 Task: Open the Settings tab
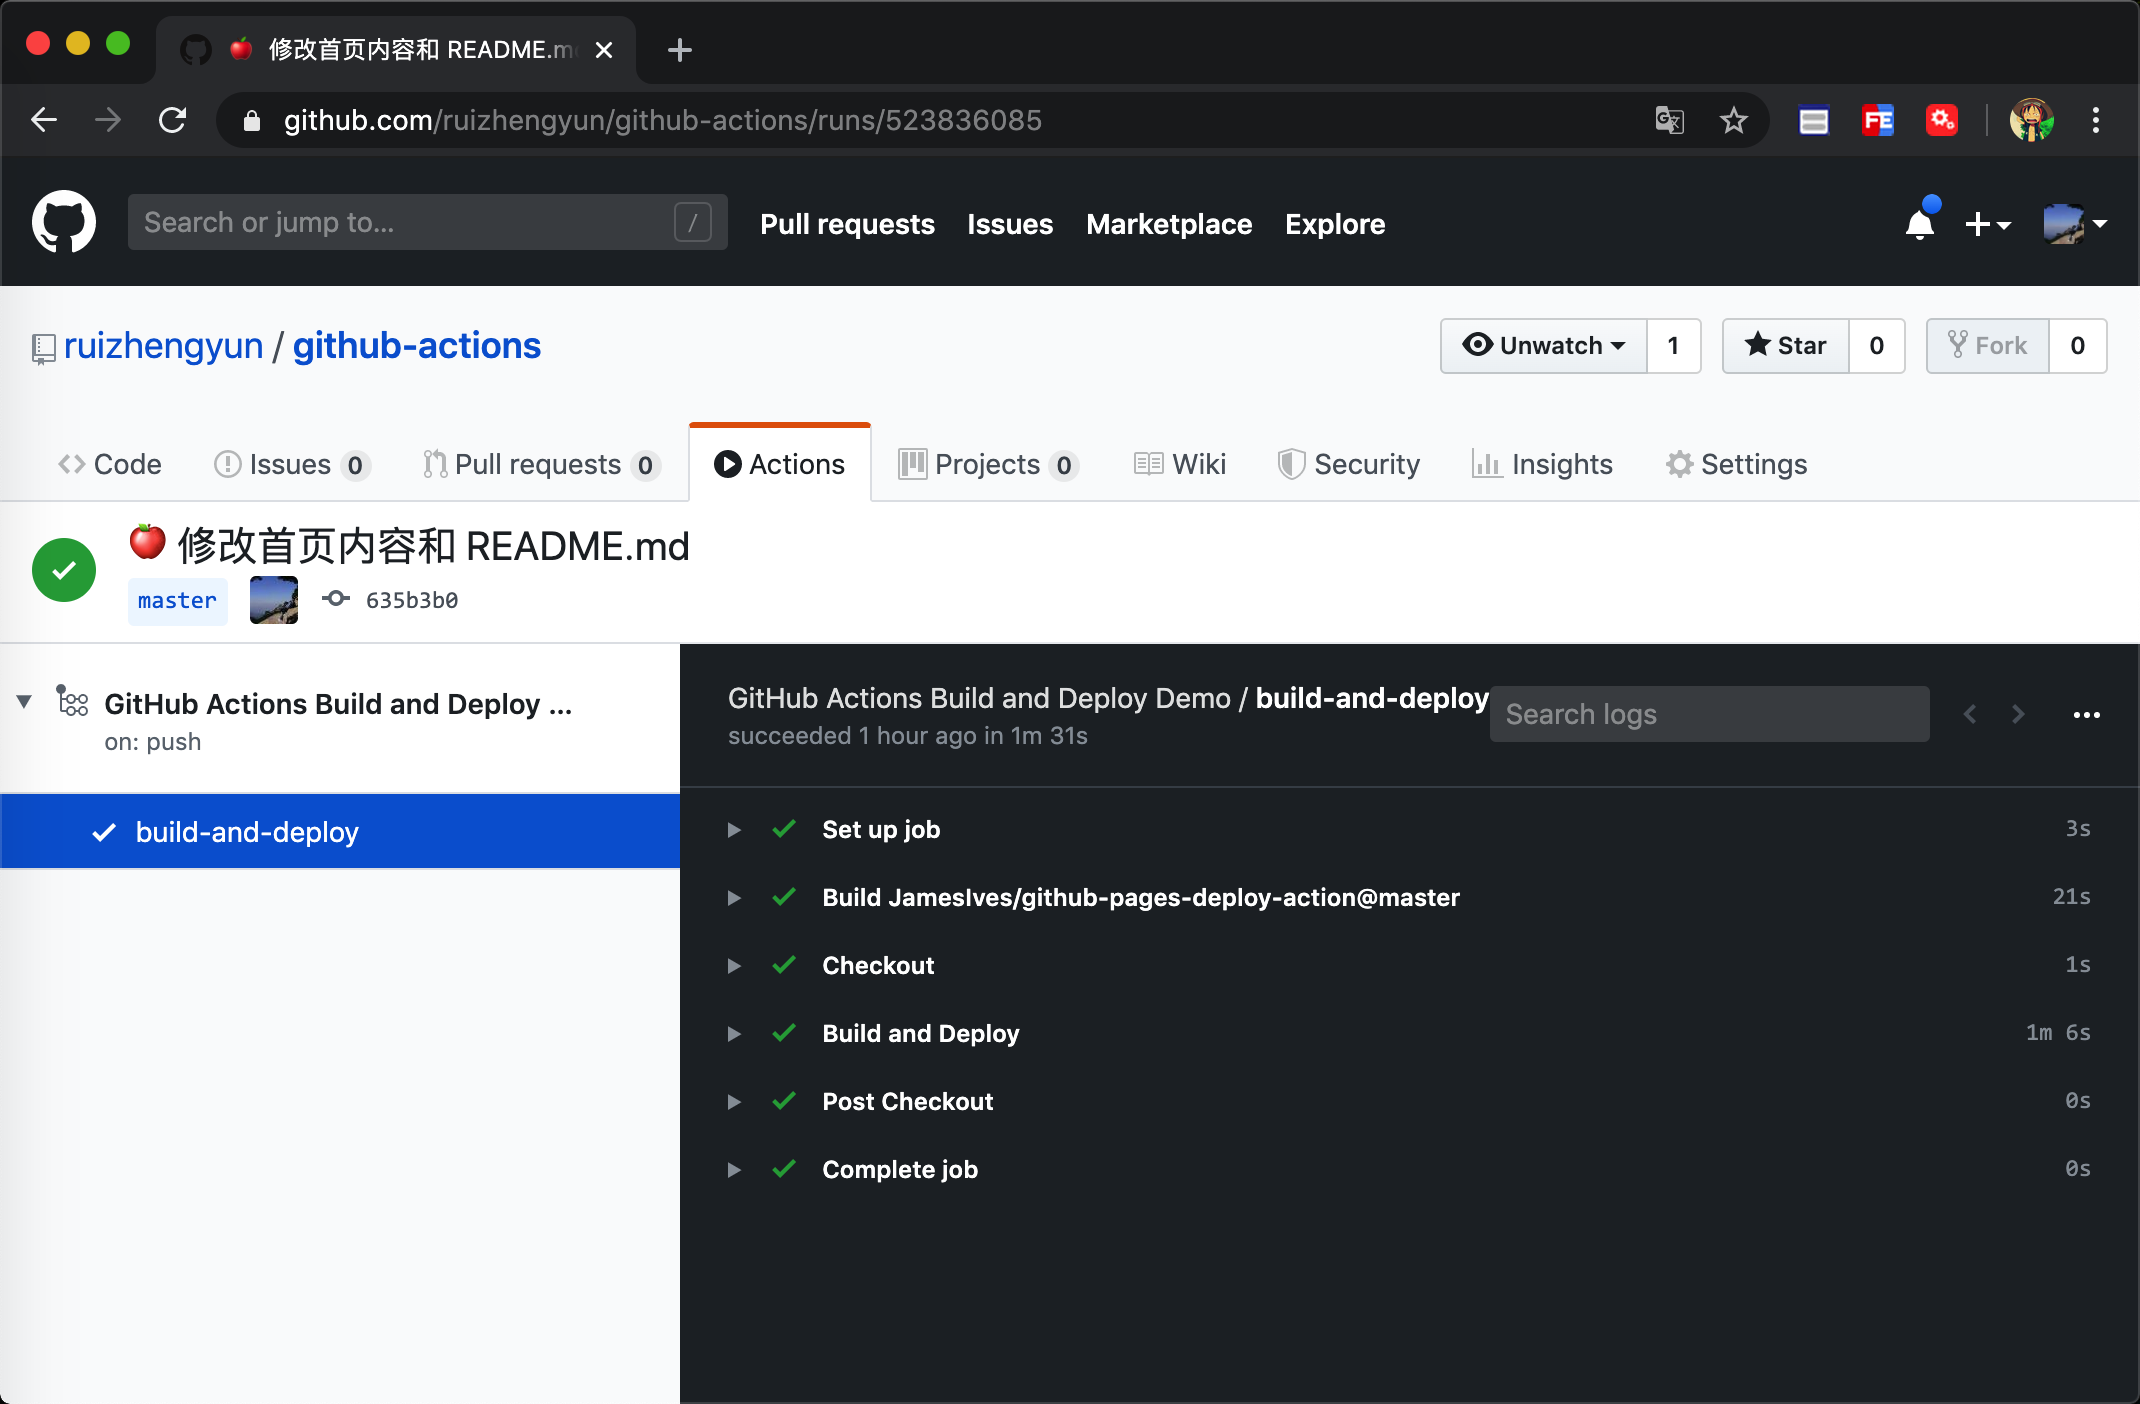pyautogui.click(x=1737, y=464)
